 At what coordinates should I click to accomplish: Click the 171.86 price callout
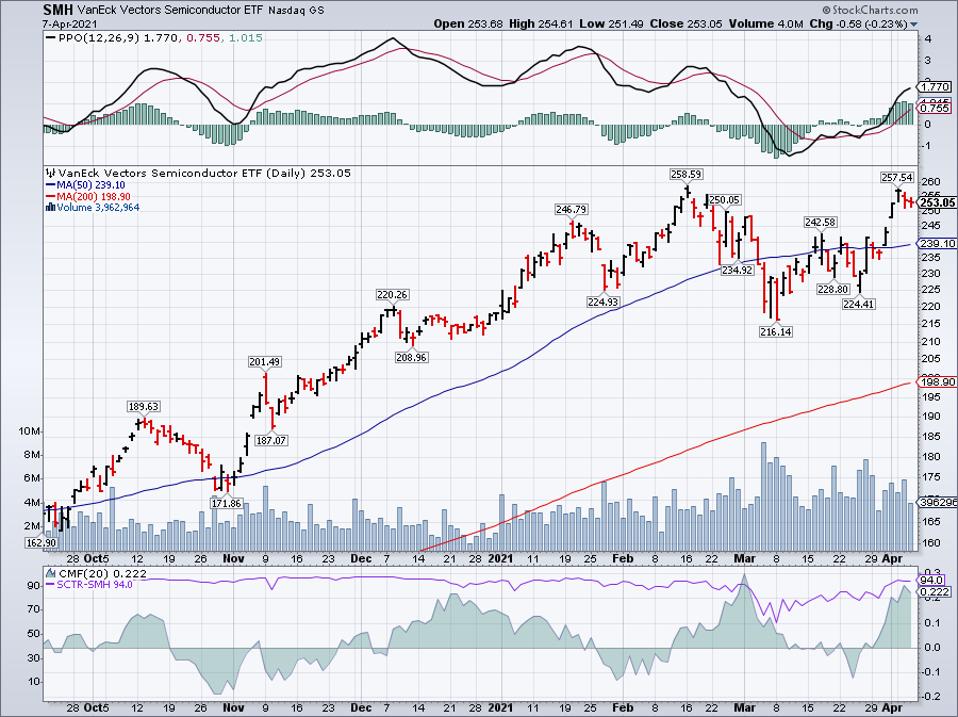[x=227, y=503]
